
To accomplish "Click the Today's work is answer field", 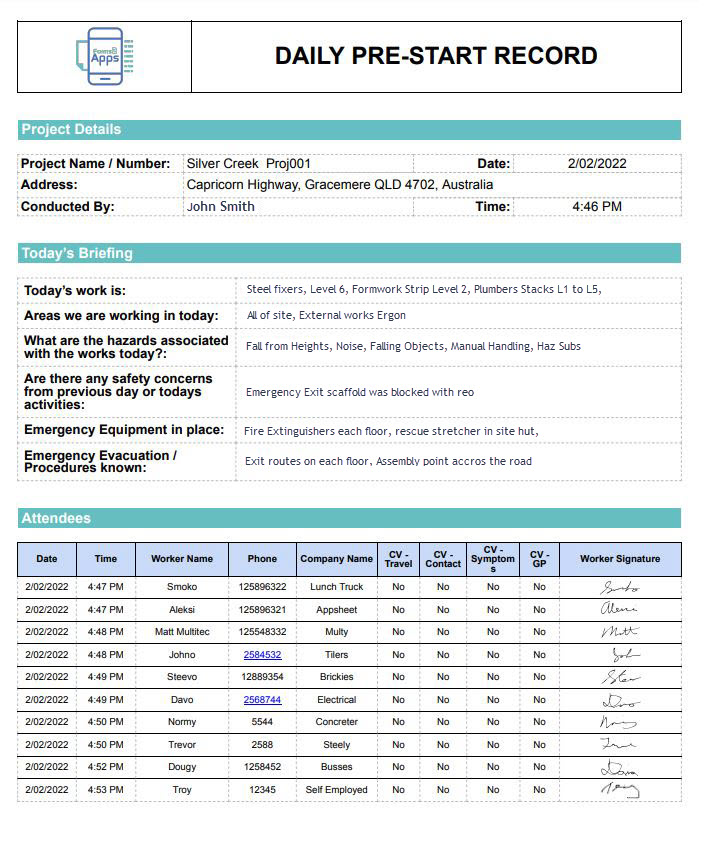I will [423, 290].
